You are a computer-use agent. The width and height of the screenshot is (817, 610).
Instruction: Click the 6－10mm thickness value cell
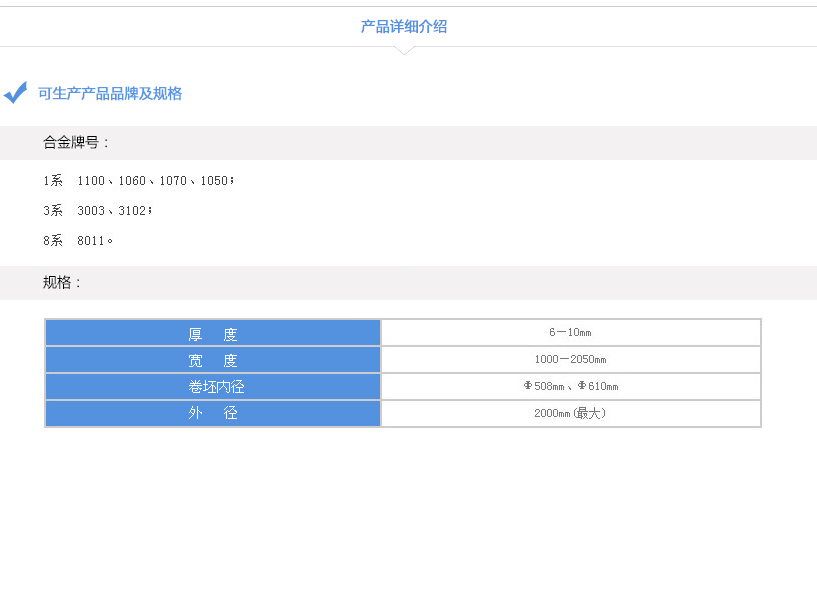[570, 332]
